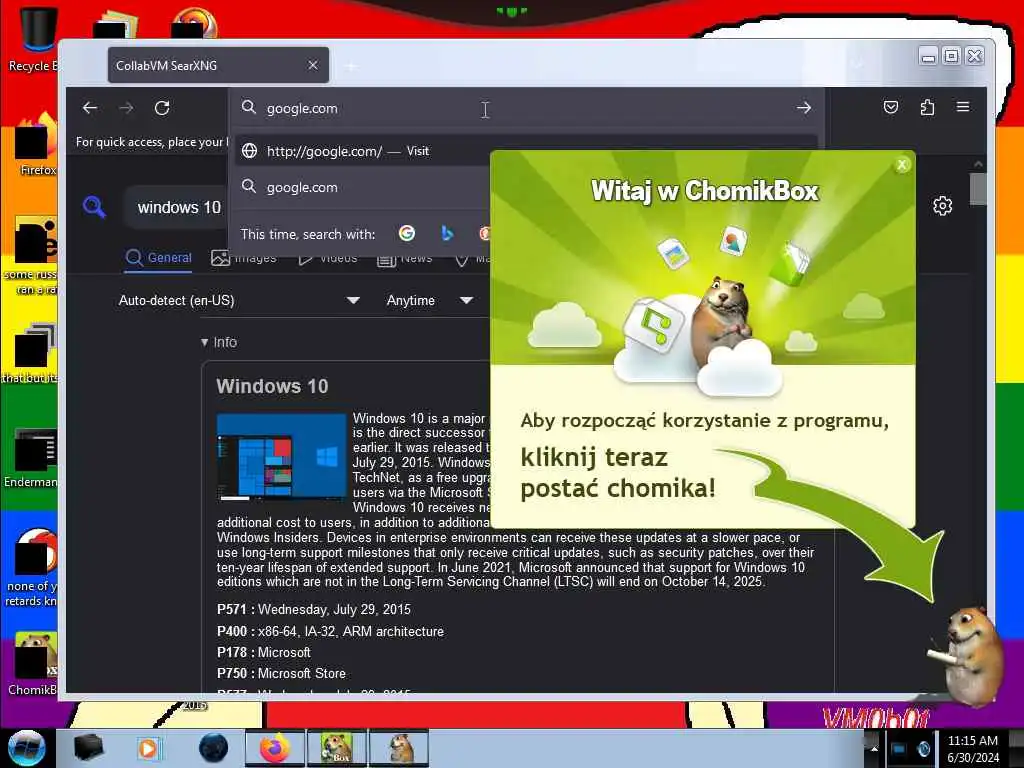
Task: Open the Save to Pocket icon
Action: [891, 107]
